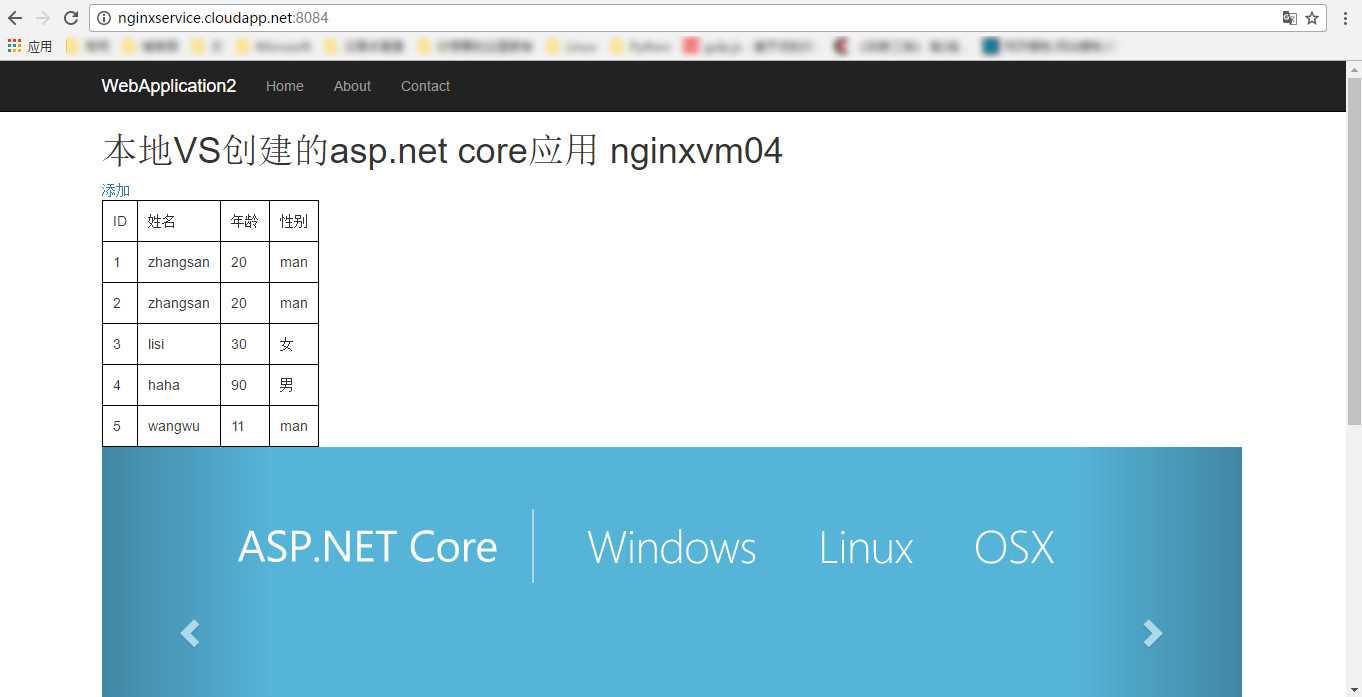Click the 添加 link

point(116,190)
